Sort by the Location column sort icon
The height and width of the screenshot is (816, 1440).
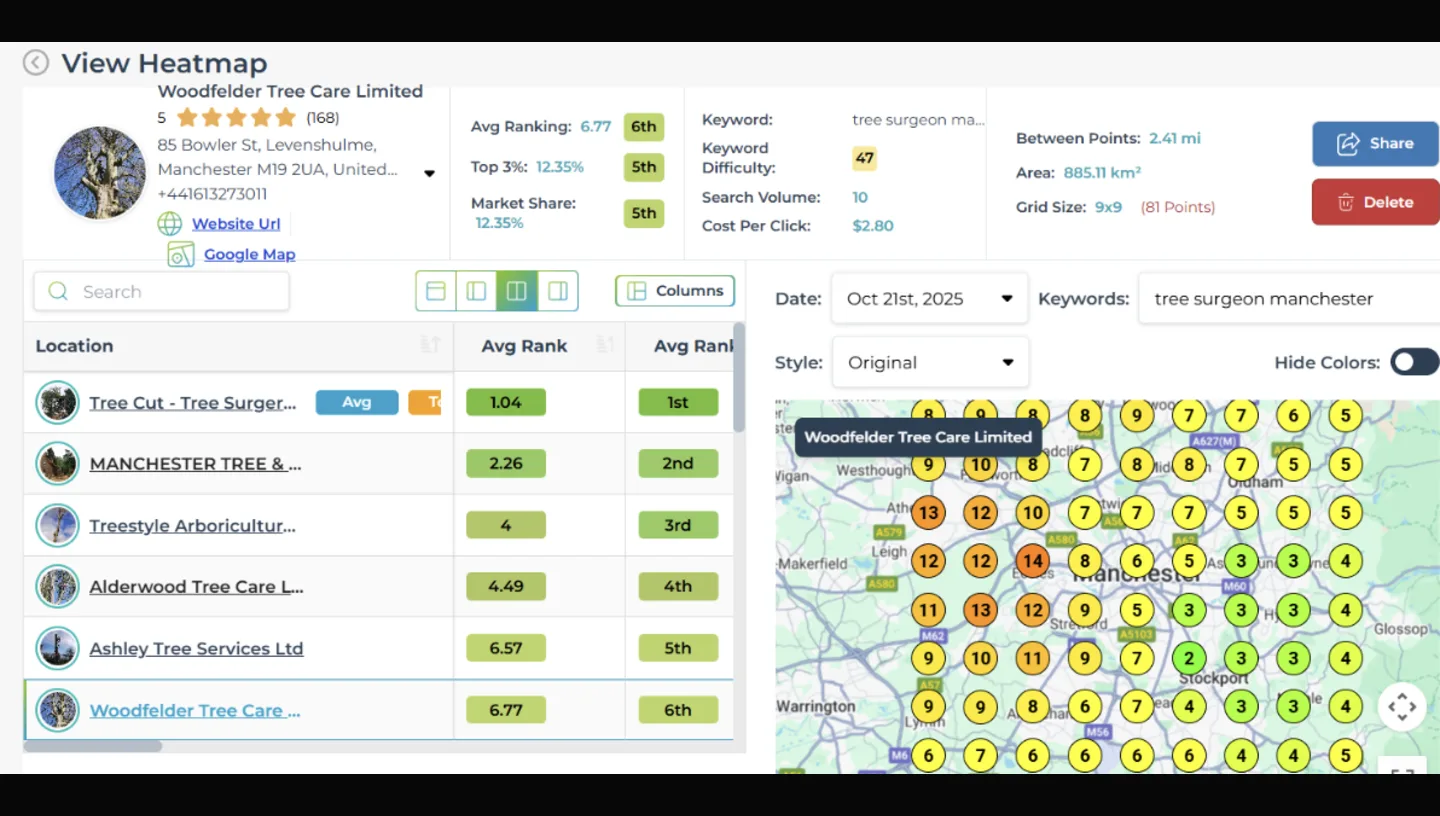coord(430,345)
